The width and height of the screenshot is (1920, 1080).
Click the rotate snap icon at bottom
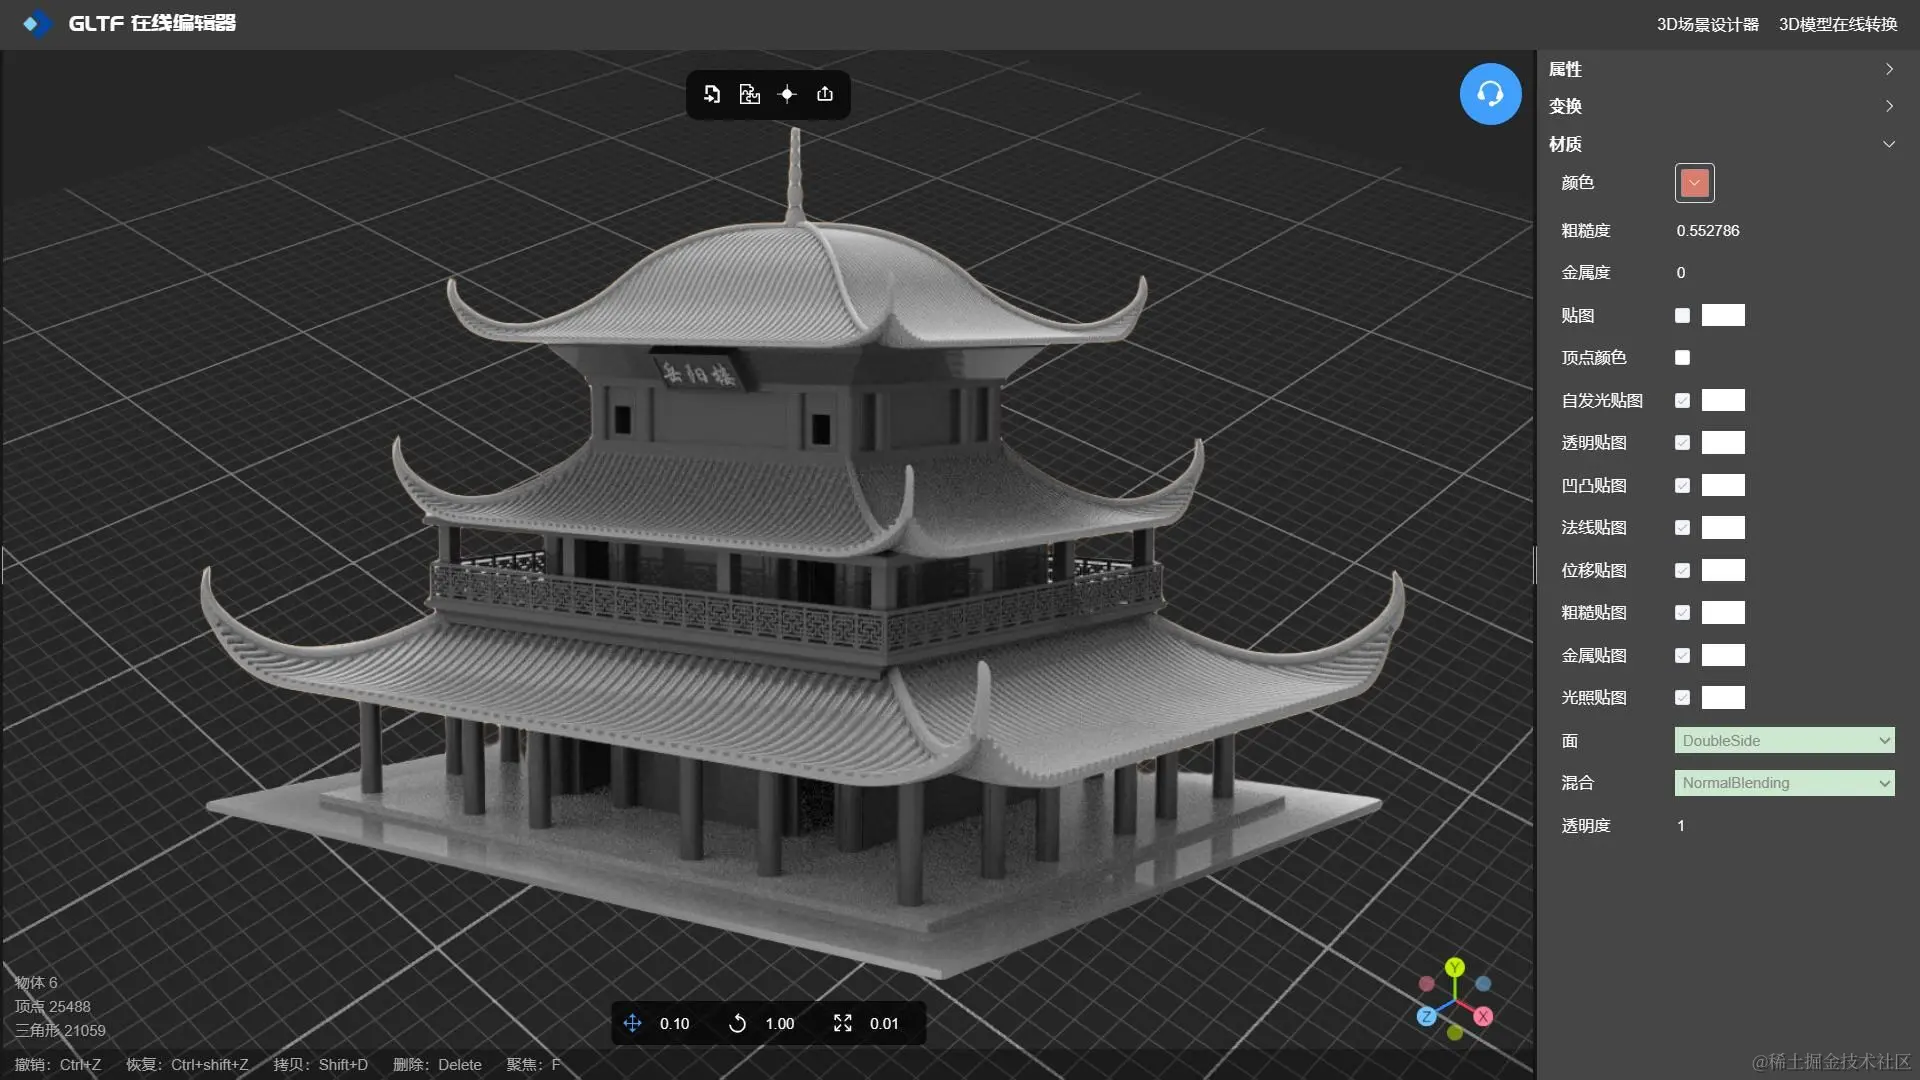(x=737, y=1023)
